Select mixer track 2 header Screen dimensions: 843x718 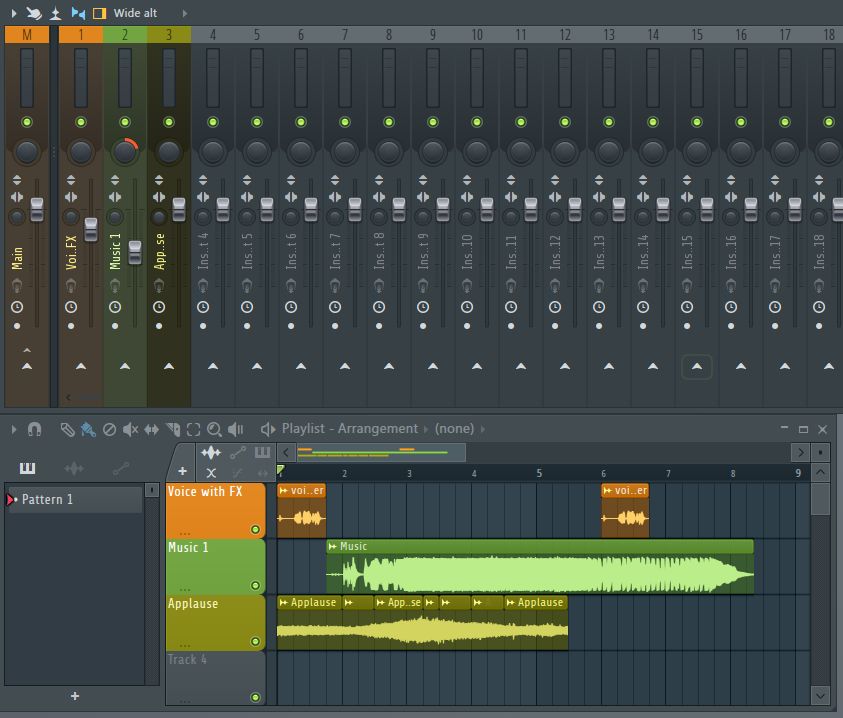(x=125, y=35)
